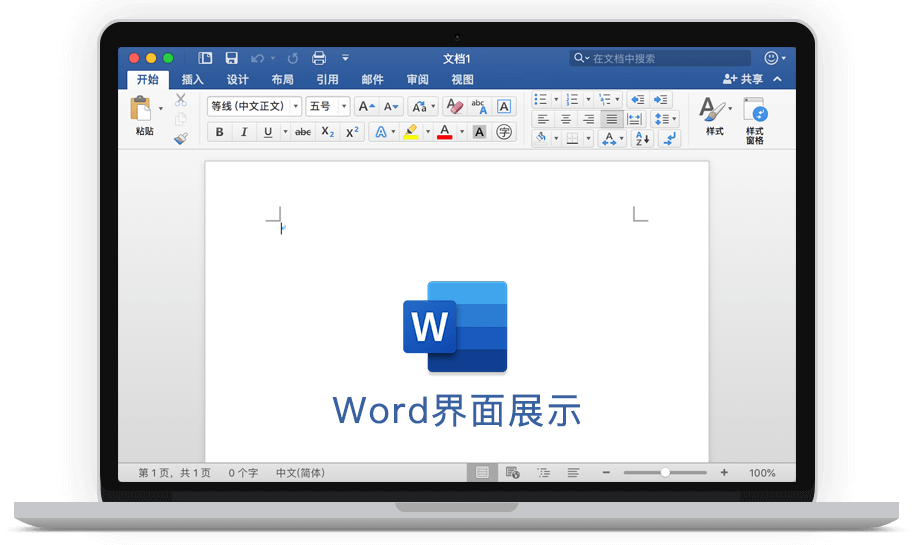
Task: Click the Save floppy disk icon
Action: [231, 58]
